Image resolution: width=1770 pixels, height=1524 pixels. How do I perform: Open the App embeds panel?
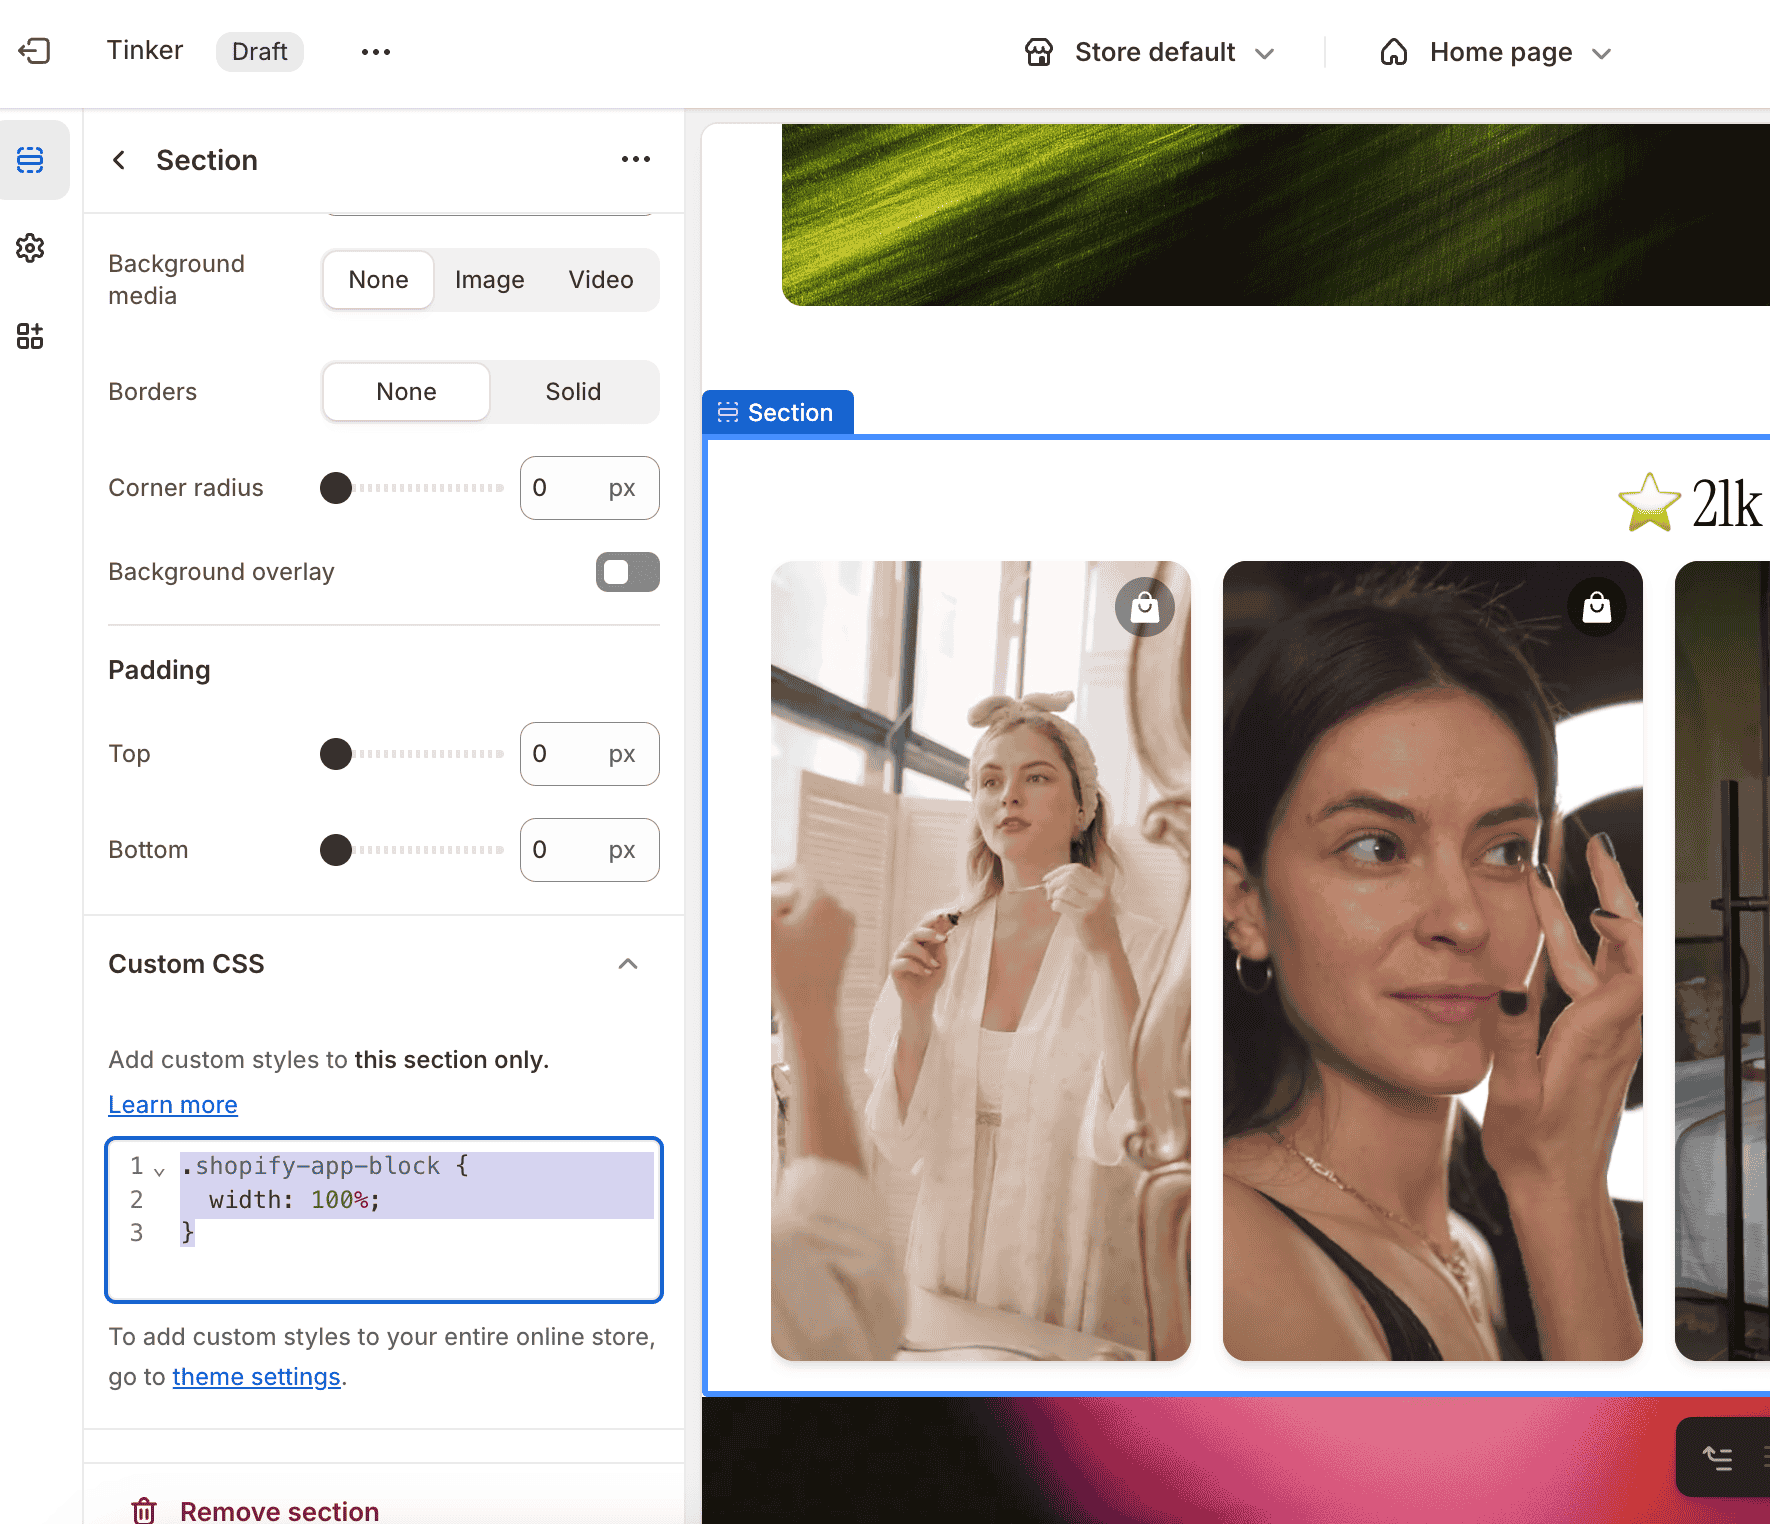[x=31, y=336]
